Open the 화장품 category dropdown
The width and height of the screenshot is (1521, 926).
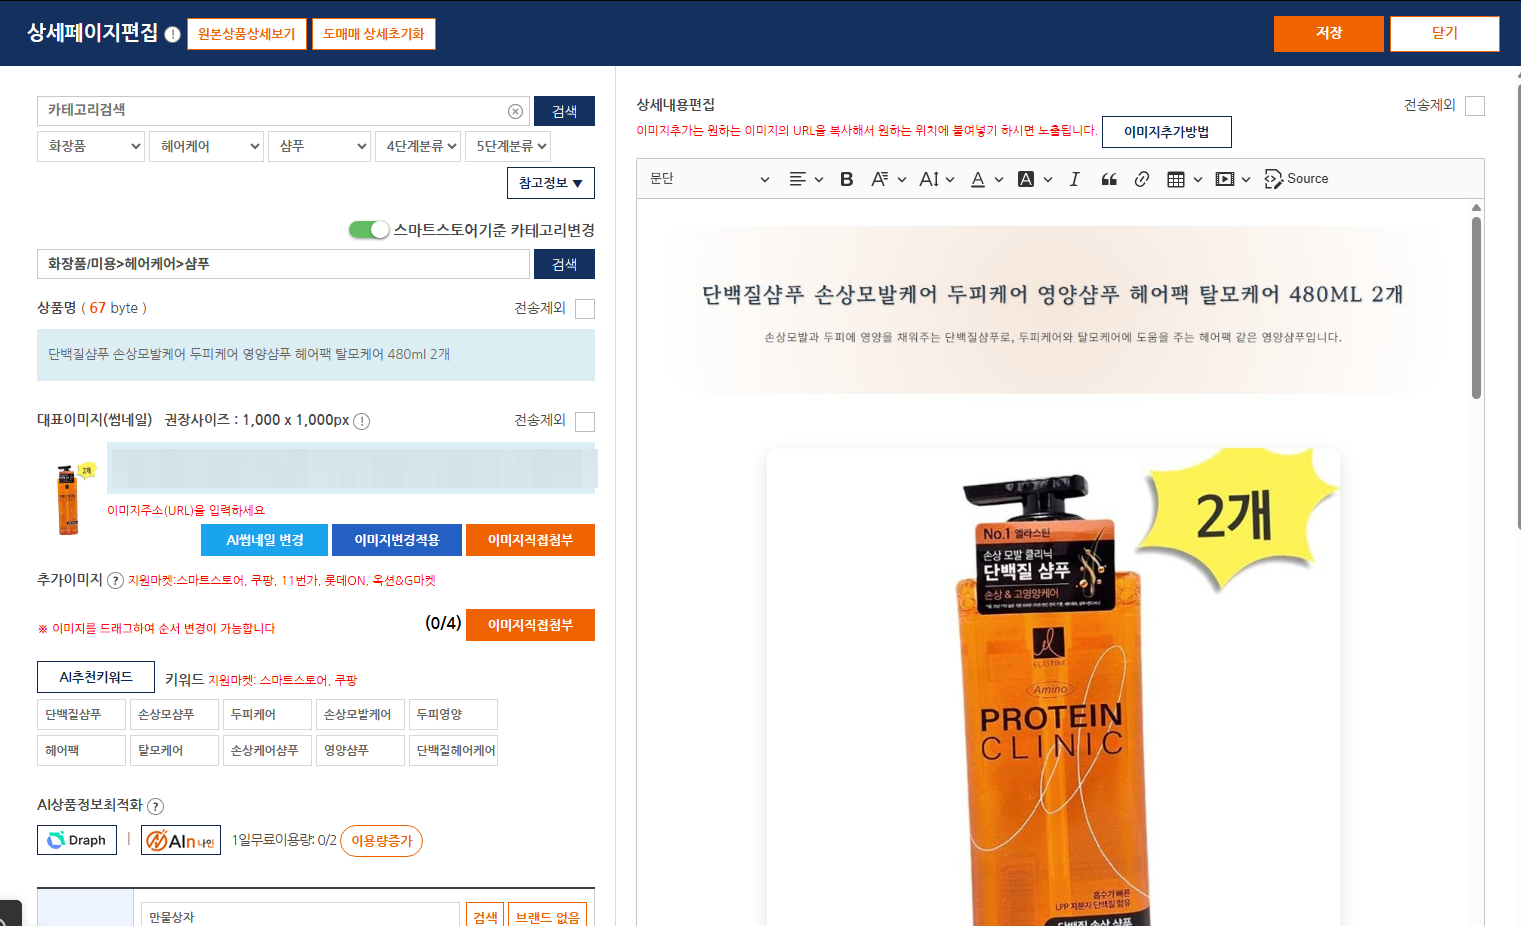tap(91, 146)
